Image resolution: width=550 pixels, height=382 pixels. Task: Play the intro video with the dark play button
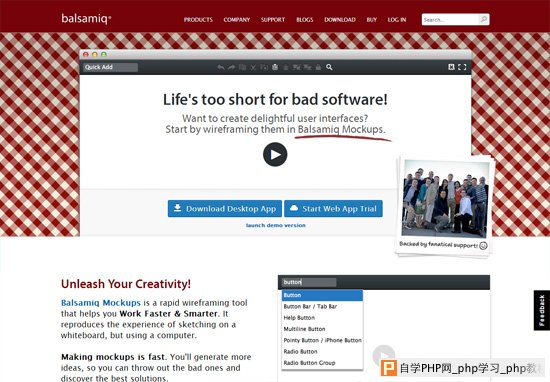(x=275, y=154)
